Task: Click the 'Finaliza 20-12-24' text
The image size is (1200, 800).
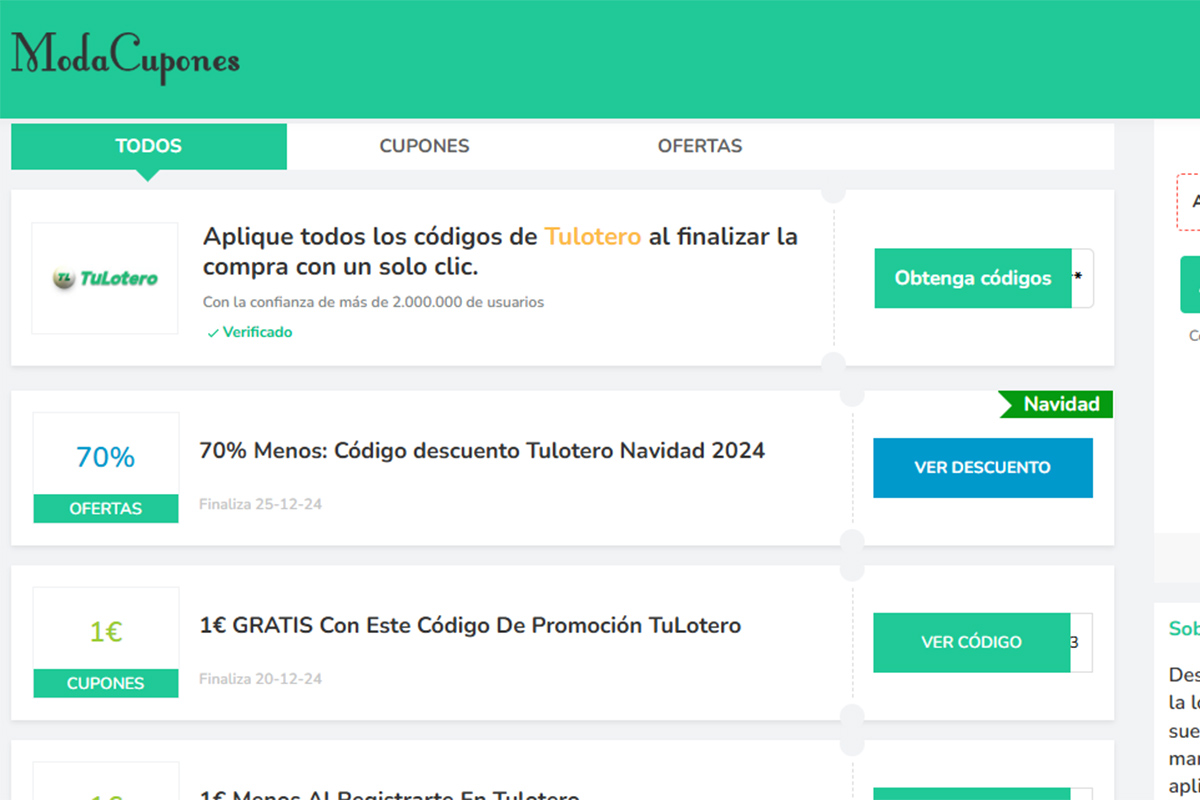Action: [x=260, y=679]
